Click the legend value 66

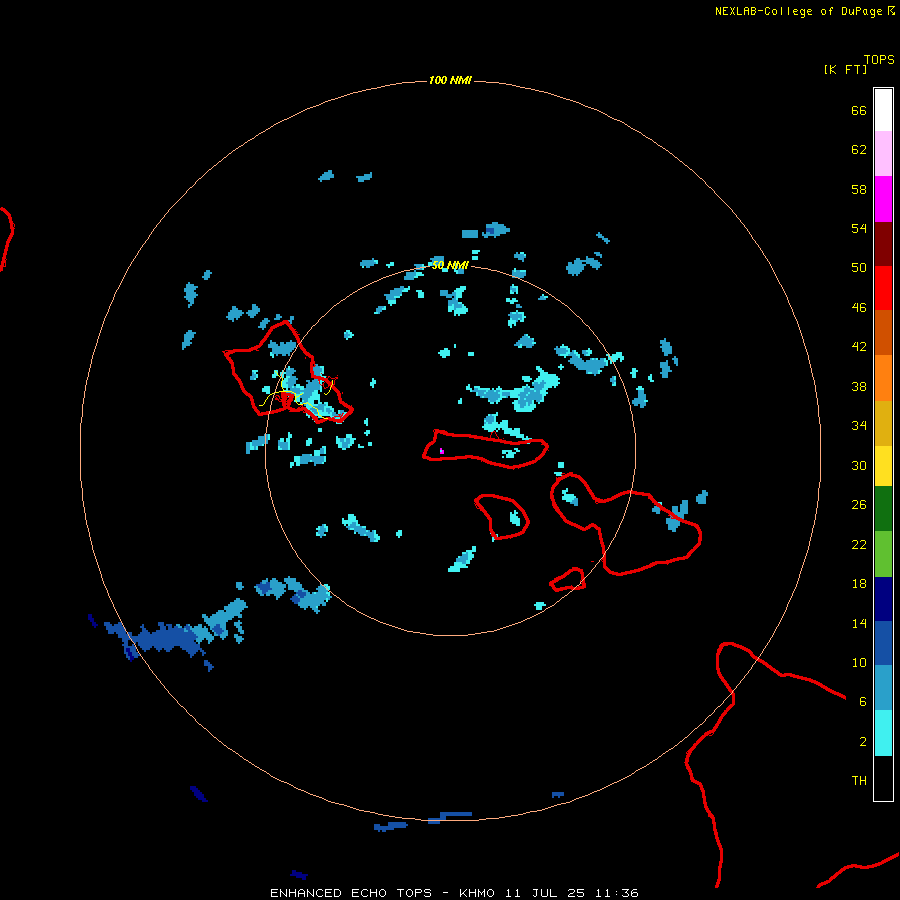point(859,111)
